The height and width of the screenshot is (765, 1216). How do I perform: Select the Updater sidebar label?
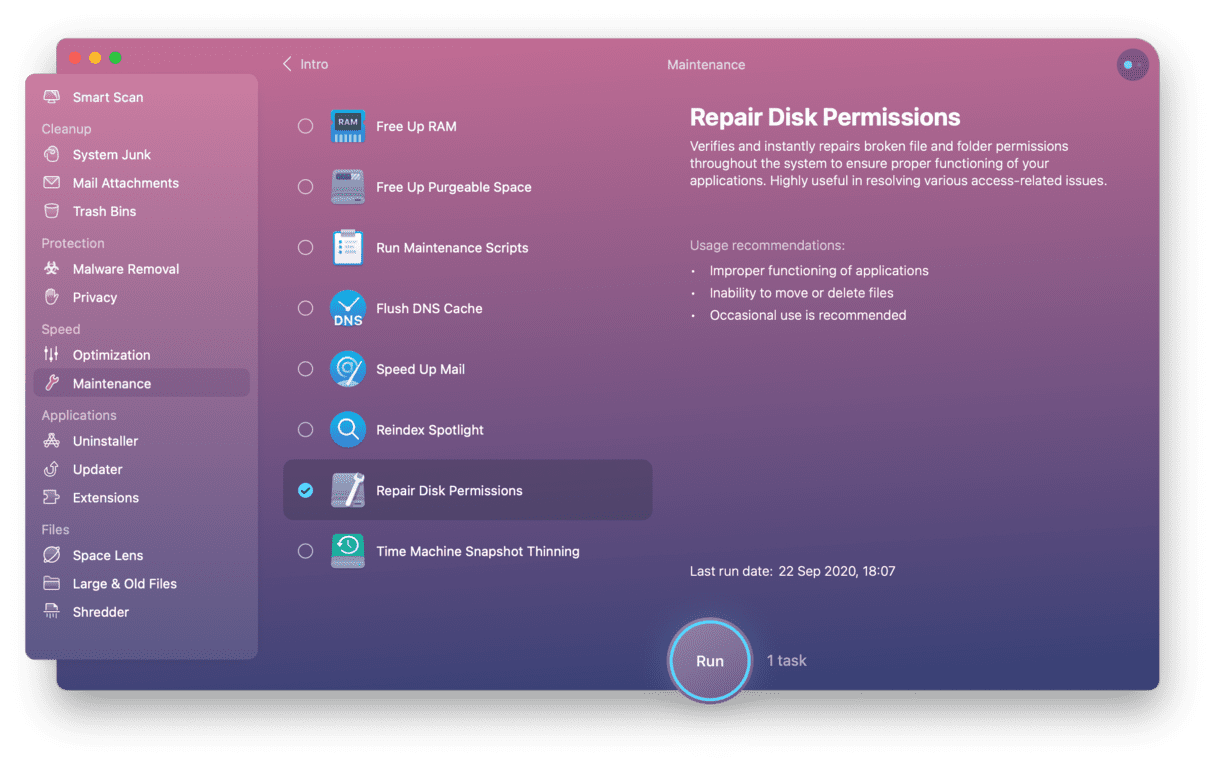98,469
